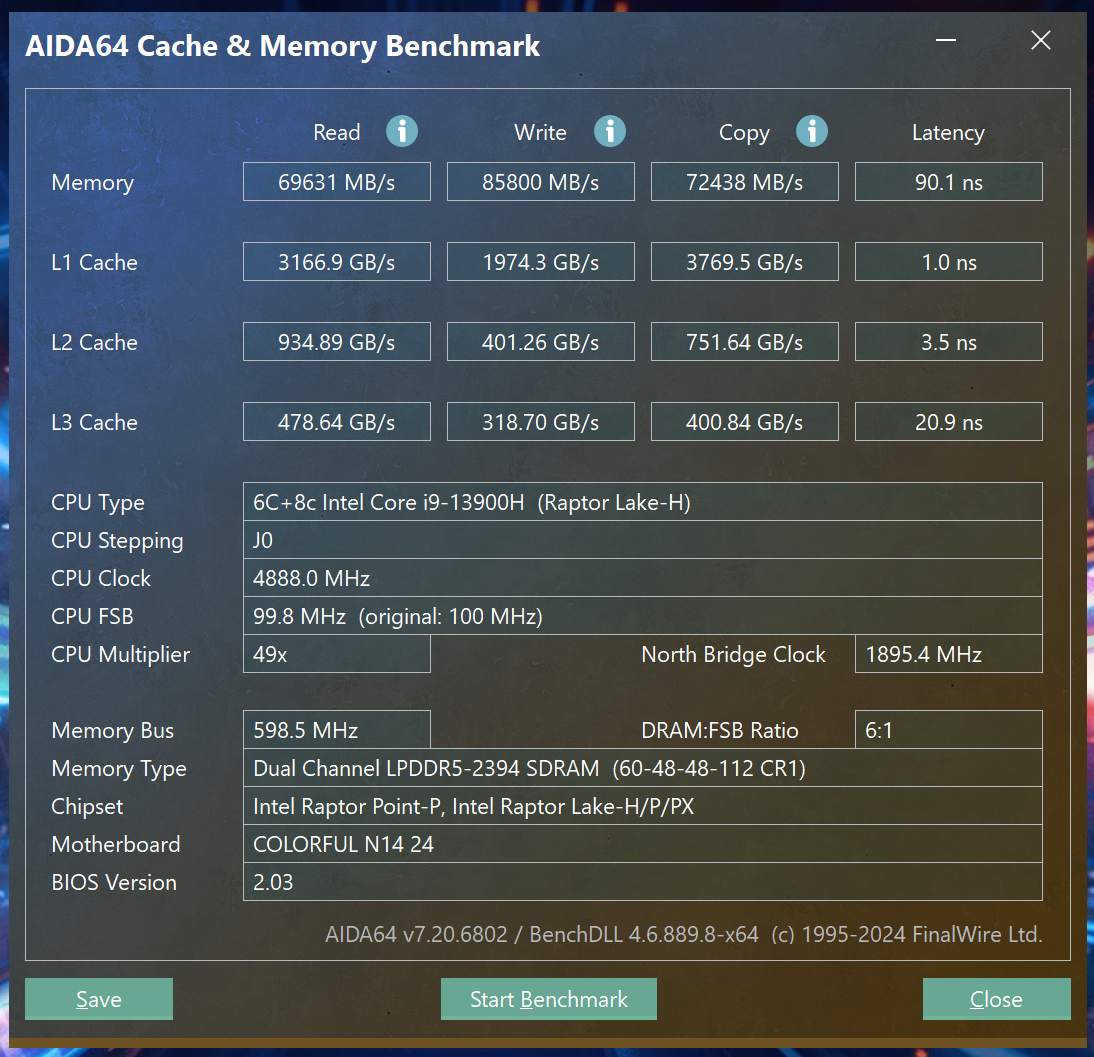Screen dimensions: 1094x1057
Task: Select L3 Cache read value 478.64 GB/s
Action: click(x=337, y=422)
